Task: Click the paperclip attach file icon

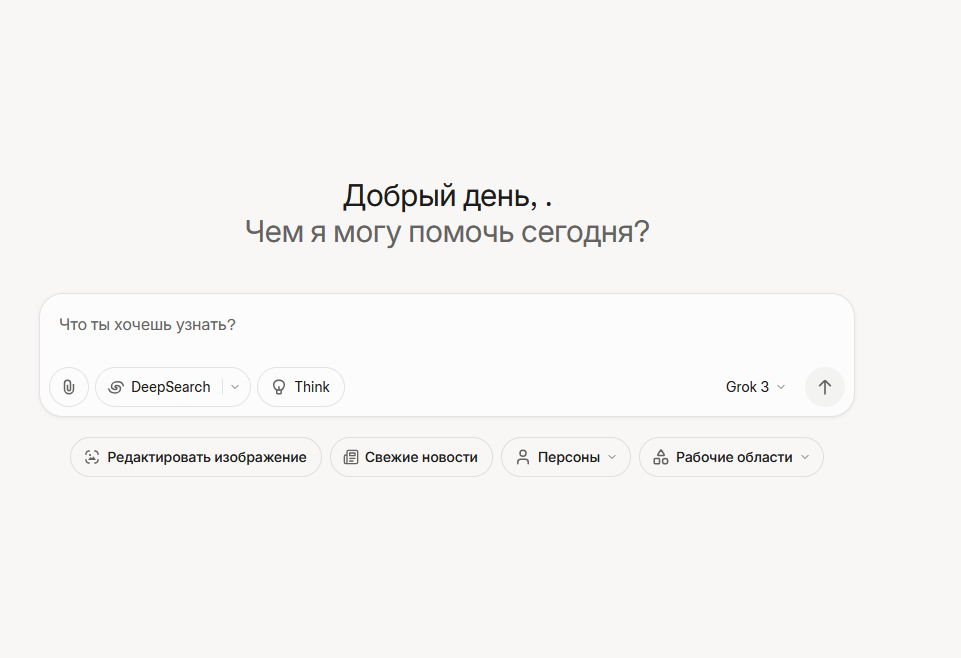Action: point(69,387)
